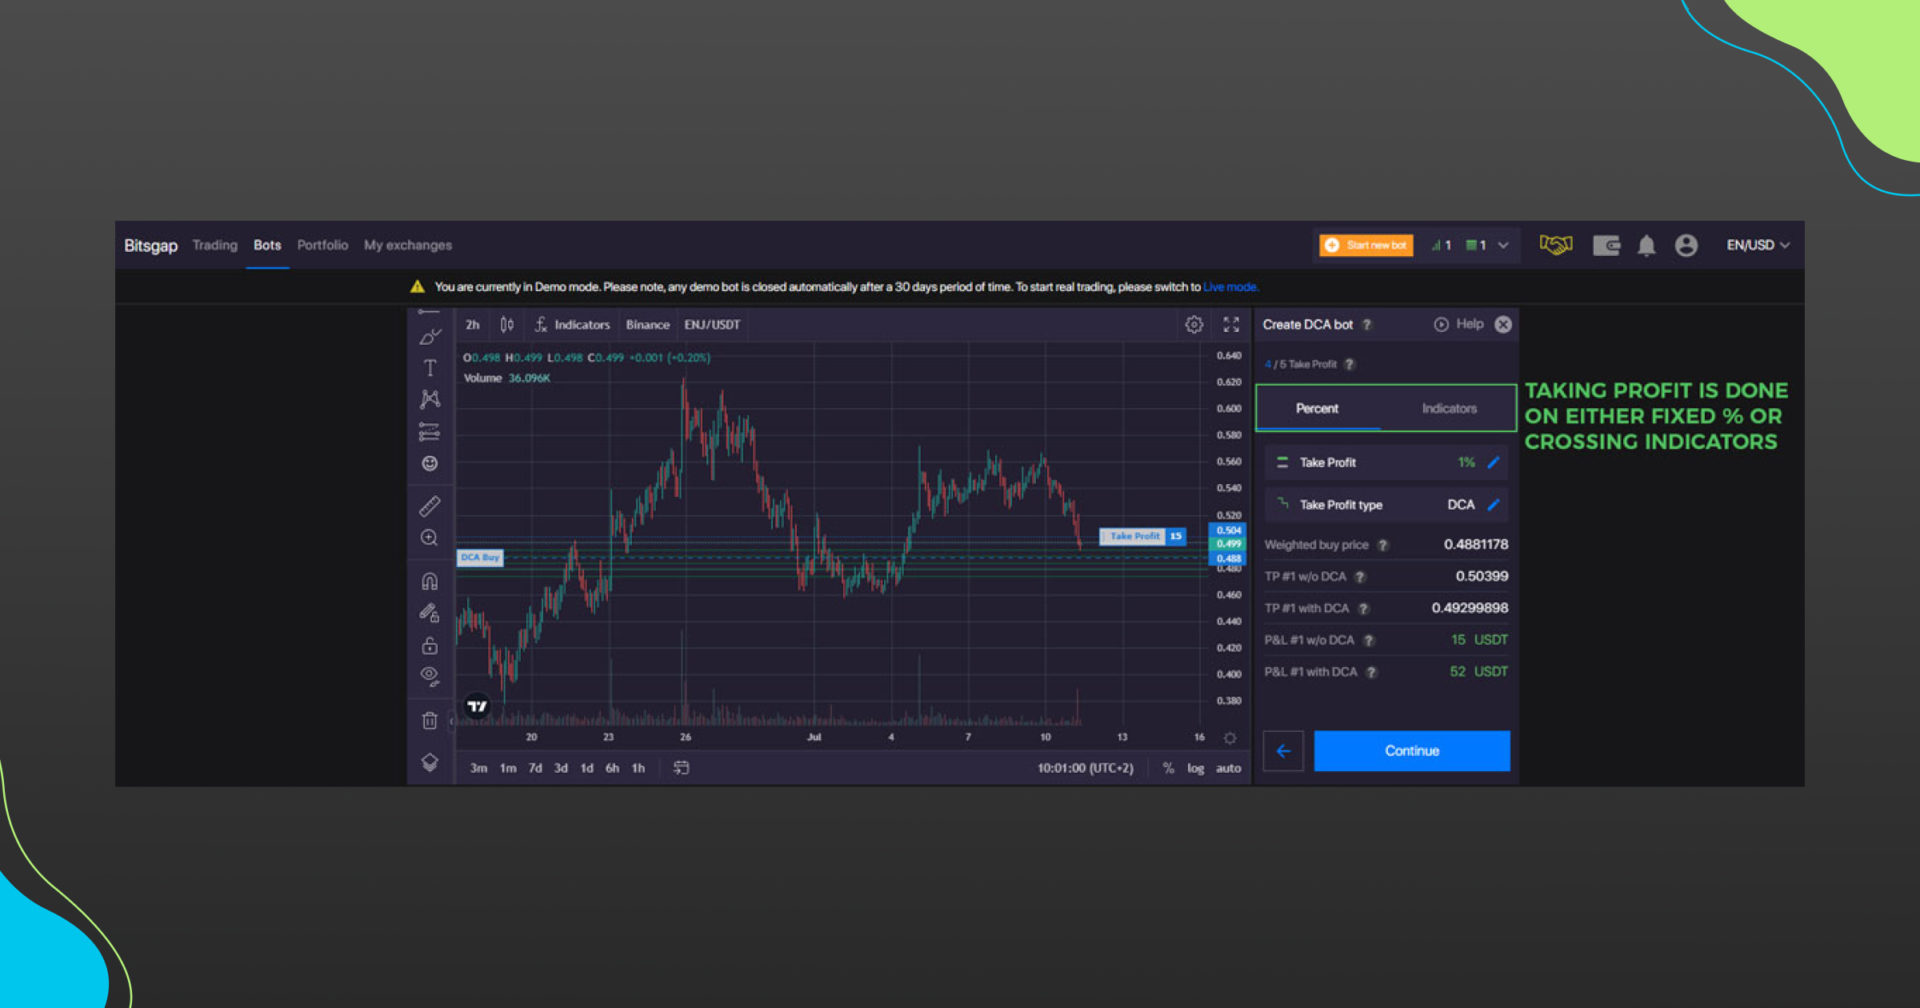Switch to the Indicators take profit tab

[1449, 409]
